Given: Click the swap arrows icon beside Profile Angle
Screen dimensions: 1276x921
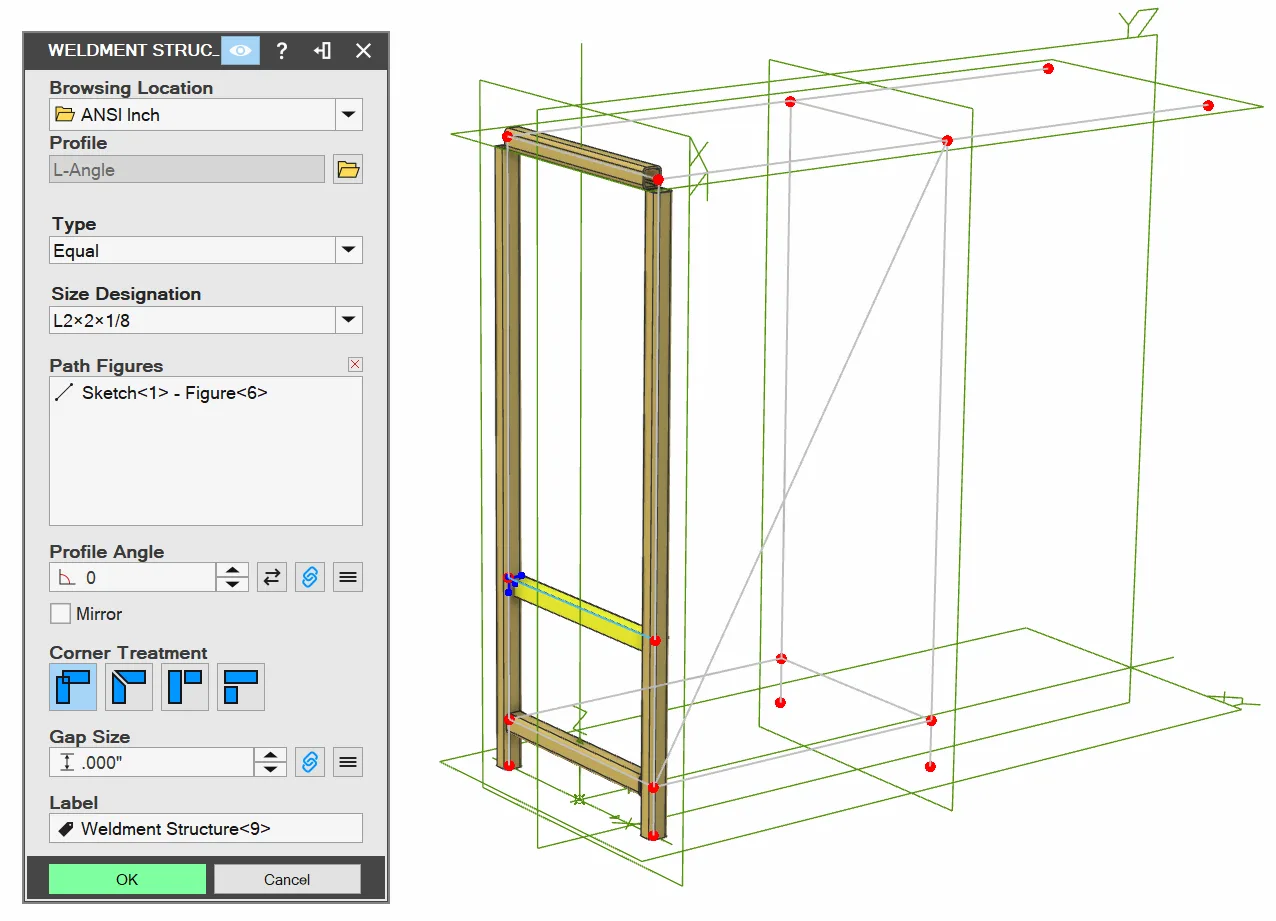Looking at the screenshot, I should click(272, 577).
